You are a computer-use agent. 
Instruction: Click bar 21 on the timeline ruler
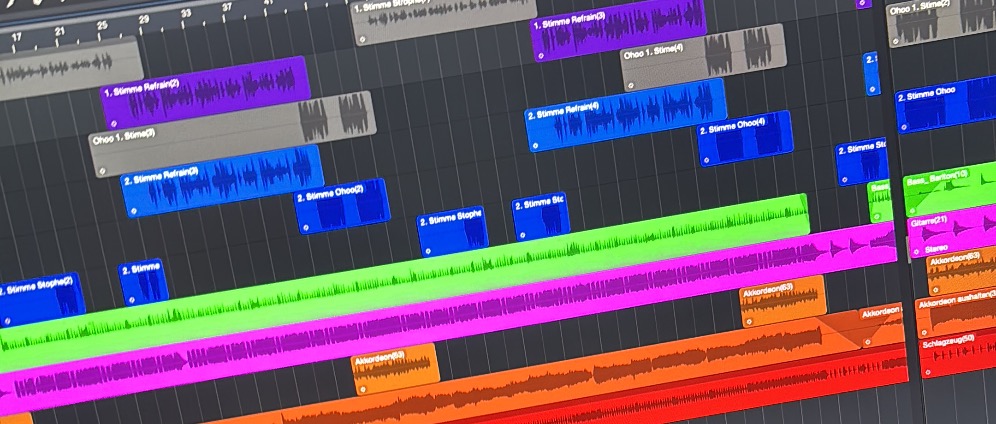pyautogui.click(x=59, y=31)
